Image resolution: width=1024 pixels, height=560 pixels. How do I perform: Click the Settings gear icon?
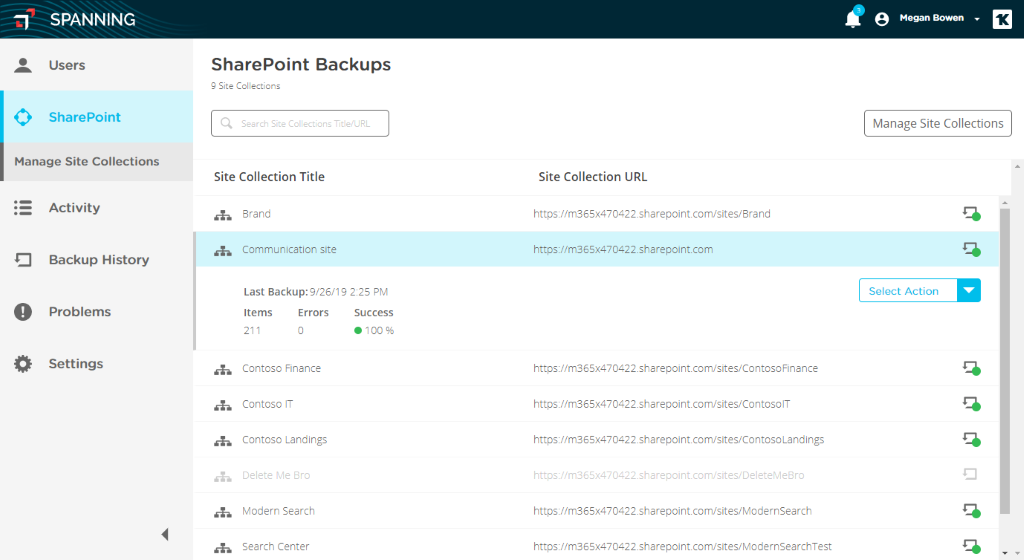(23, 364)
